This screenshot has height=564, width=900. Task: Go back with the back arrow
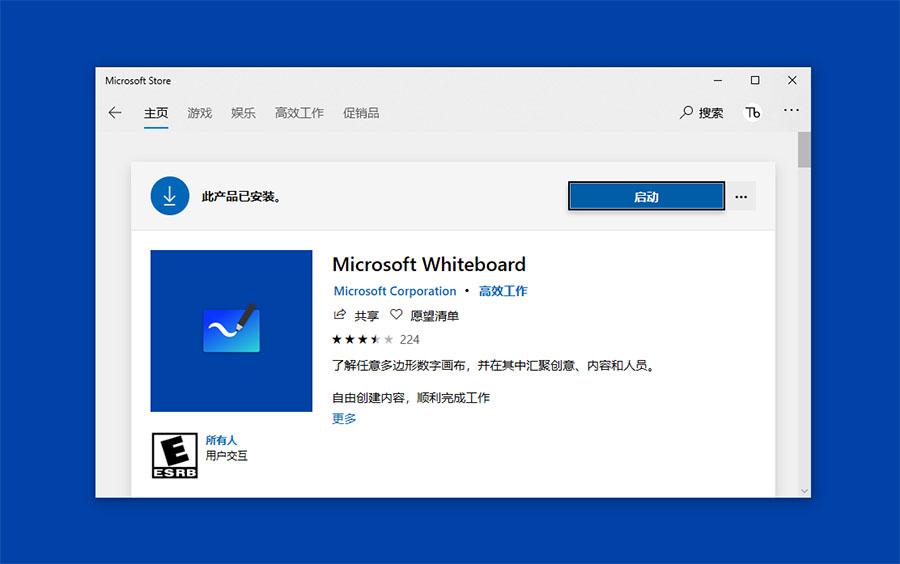(115, 112)
